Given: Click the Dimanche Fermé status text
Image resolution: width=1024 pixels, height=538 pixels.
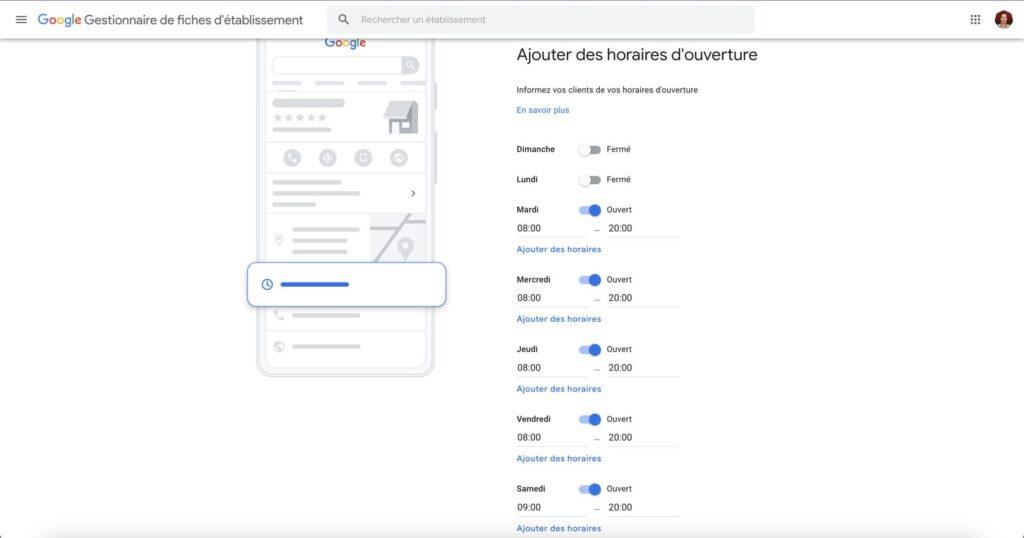Looking at the screenshot, I should [618, 150].
